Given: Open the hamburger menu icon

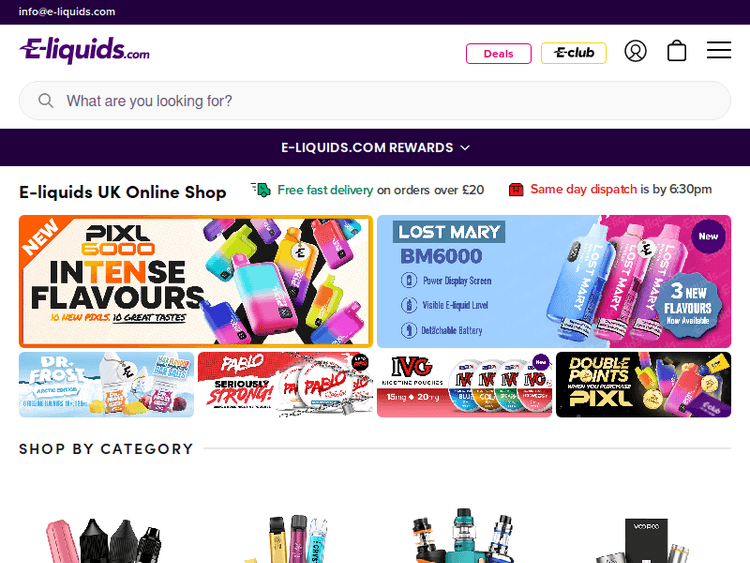Looking at the screenshot, I should [x=719, y=50].
